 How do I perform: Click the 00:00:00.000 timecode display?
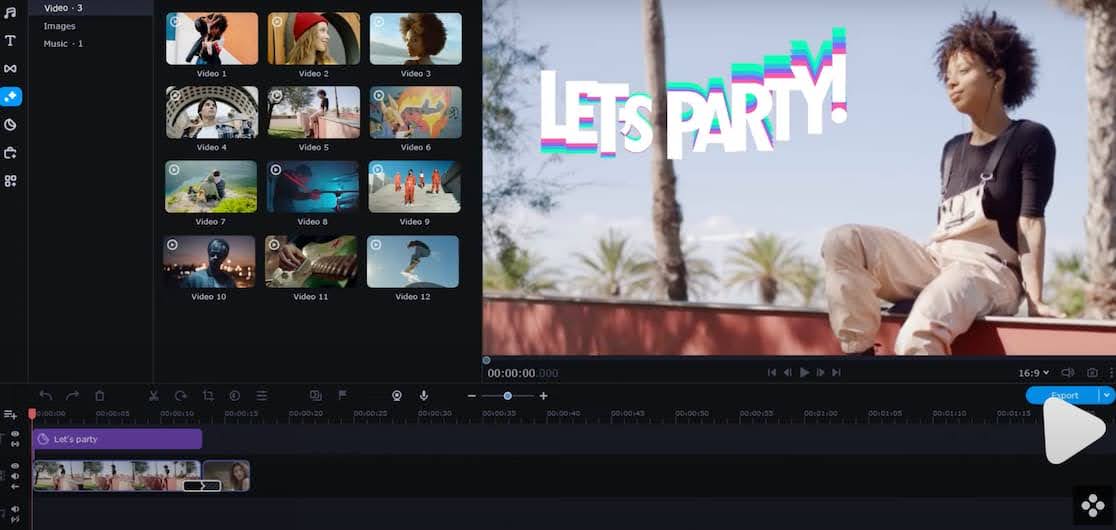pos(522,373)
